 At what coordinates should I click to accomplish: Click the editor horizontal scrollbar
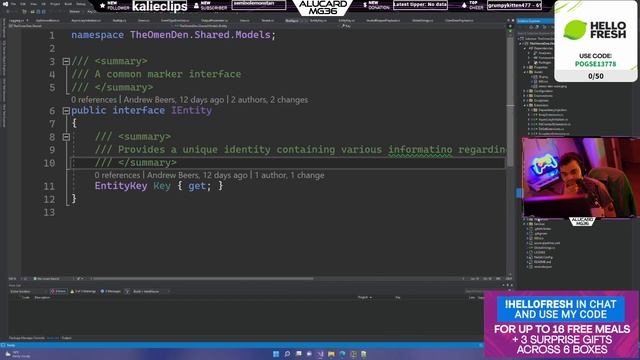204,279
